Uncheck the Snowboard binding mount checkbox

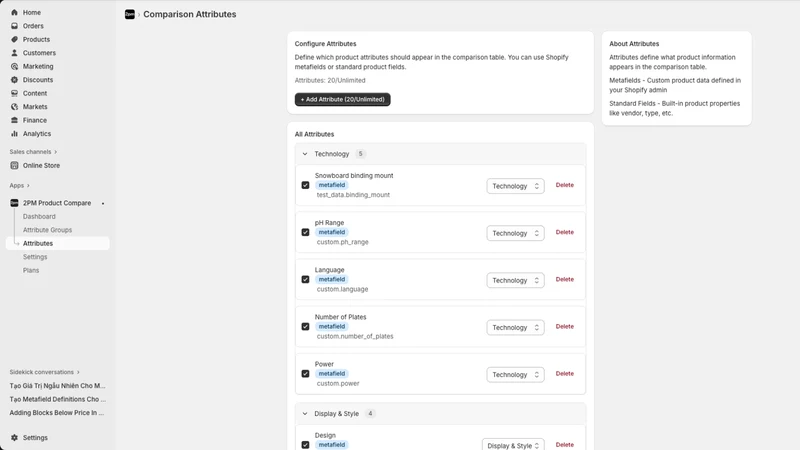(305, 185)
